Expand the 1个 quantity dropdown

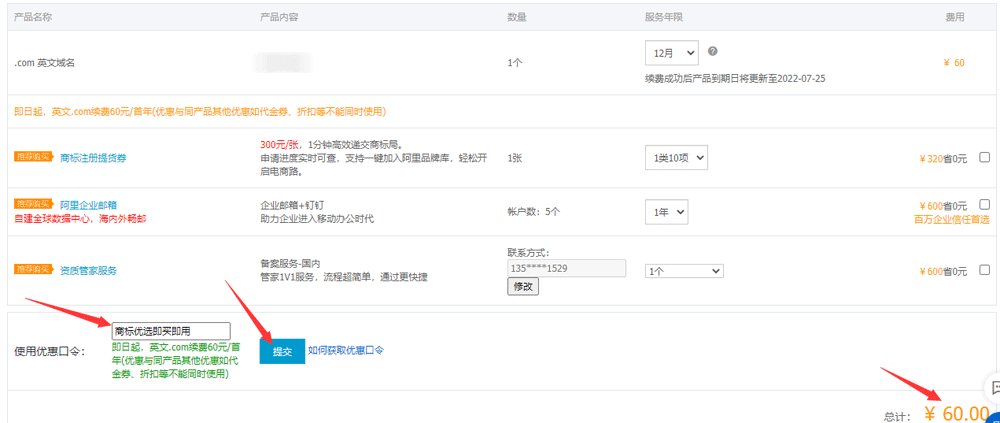[x=684, y=270]
